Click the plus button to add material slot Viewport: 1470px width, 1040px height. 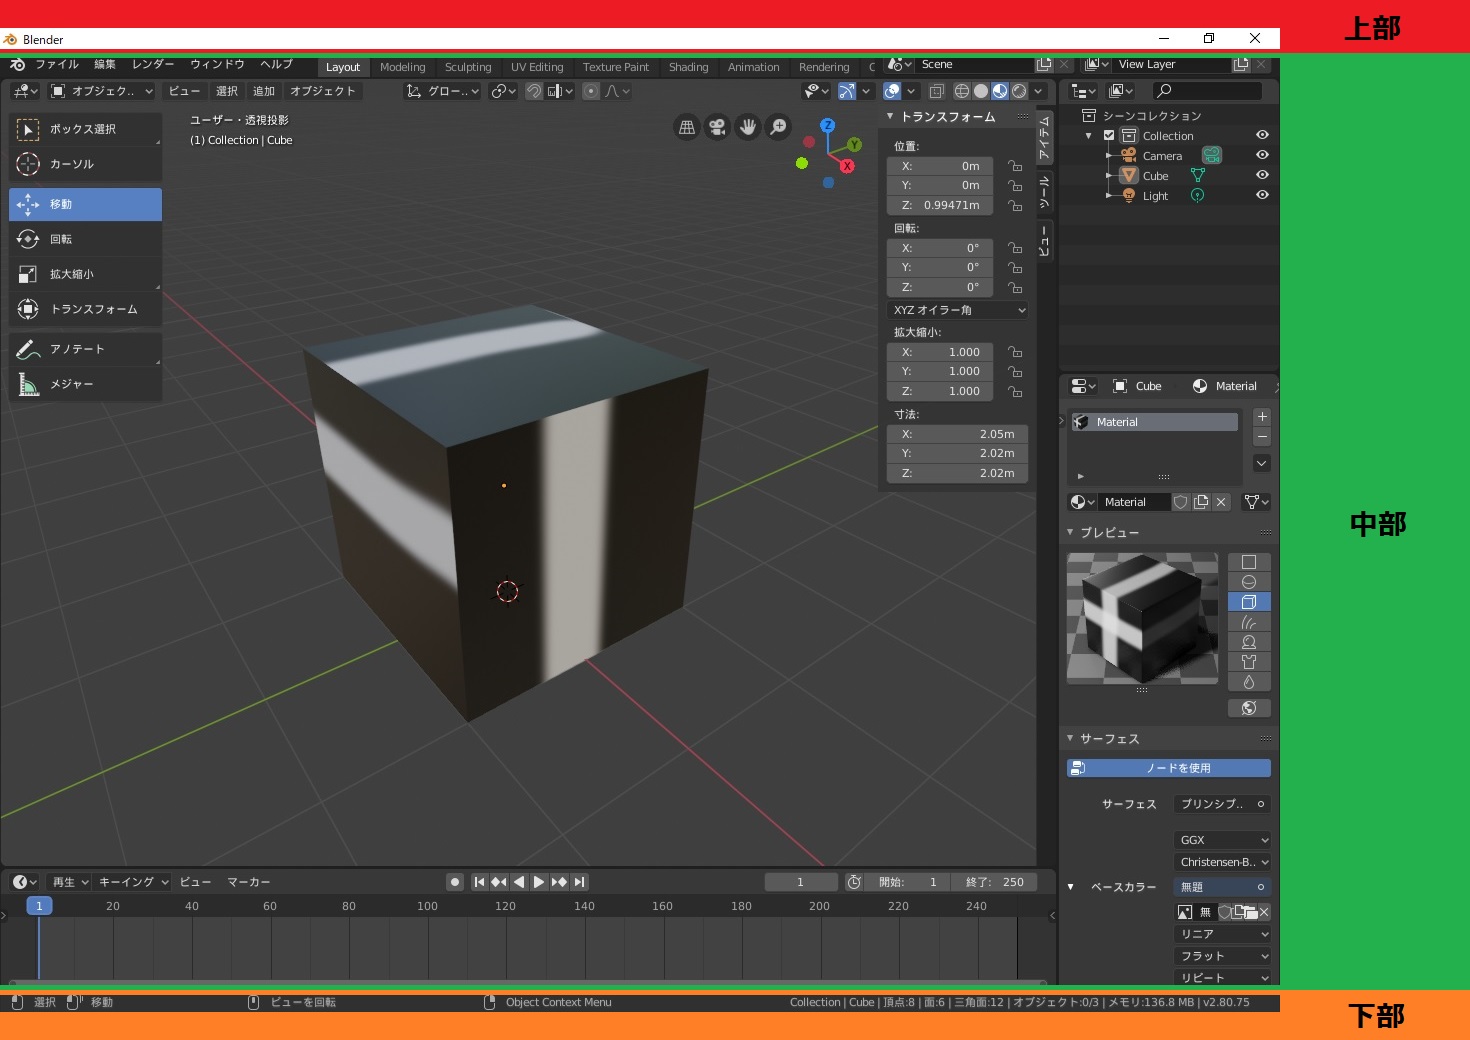coord(1262,416)
